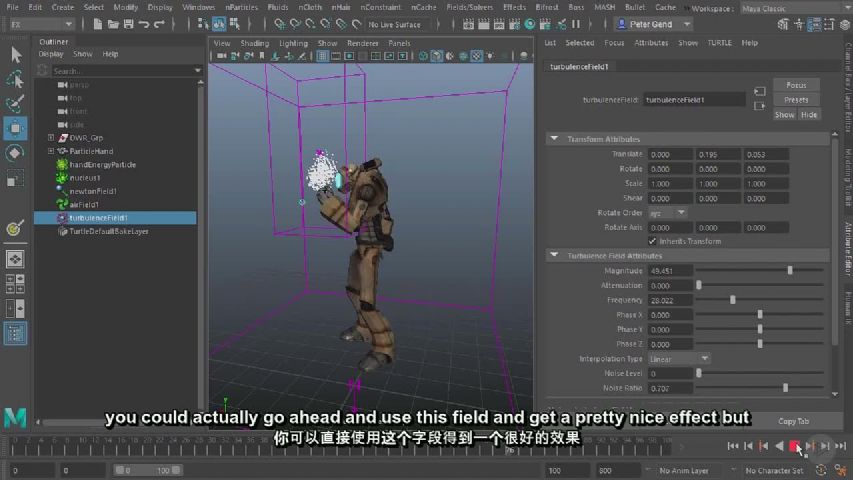Click the Open Scene folder icon
The image size is (853, 480).
point(113,24)
